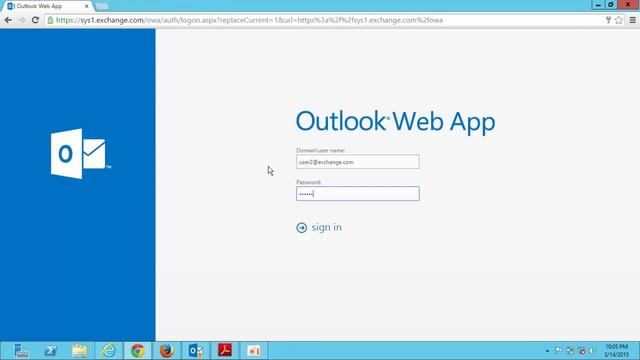This screenshot has height=360, width=640.
Task: Launch Internet Explorer from the taskbar
Action: coord(109,351)
